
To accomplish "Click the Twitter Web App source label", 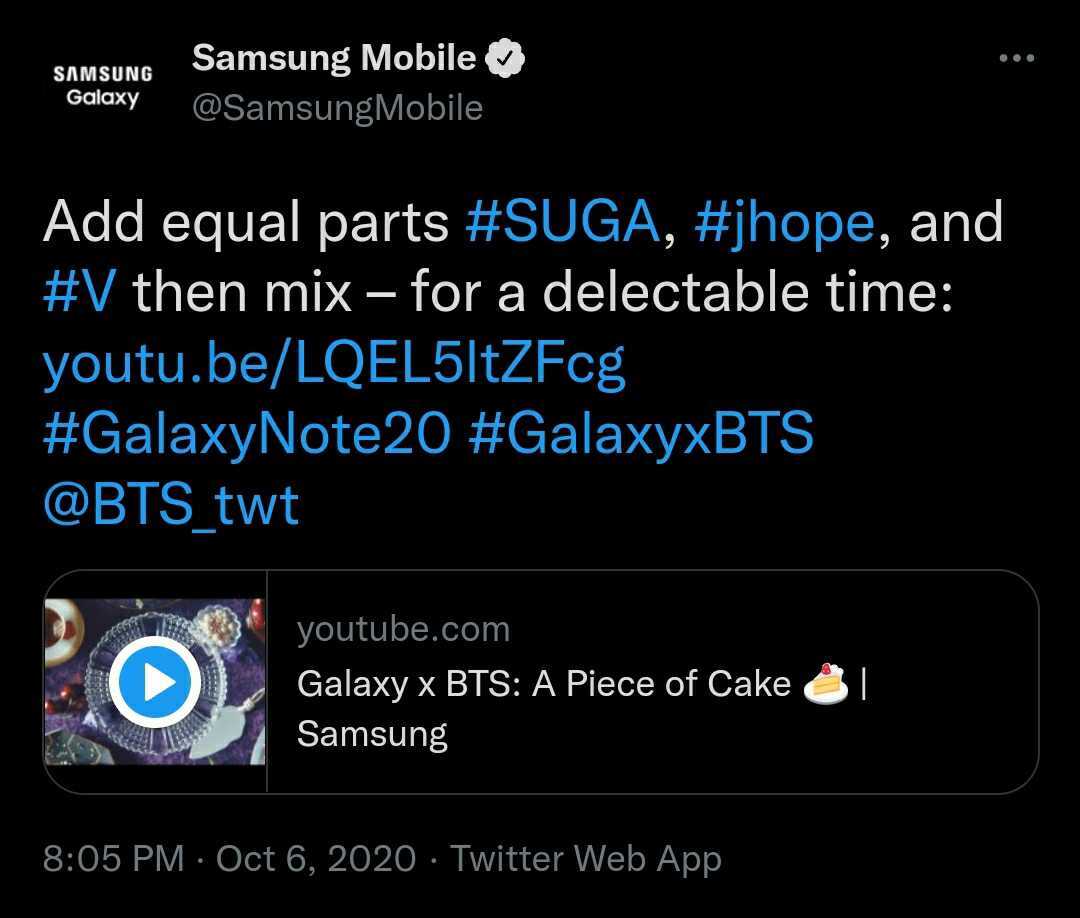I will [585, 858].
